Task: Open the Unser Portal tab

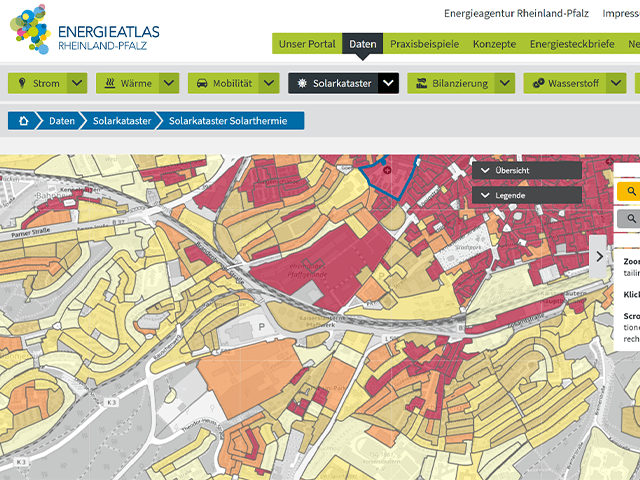Action: coord(307,44)
